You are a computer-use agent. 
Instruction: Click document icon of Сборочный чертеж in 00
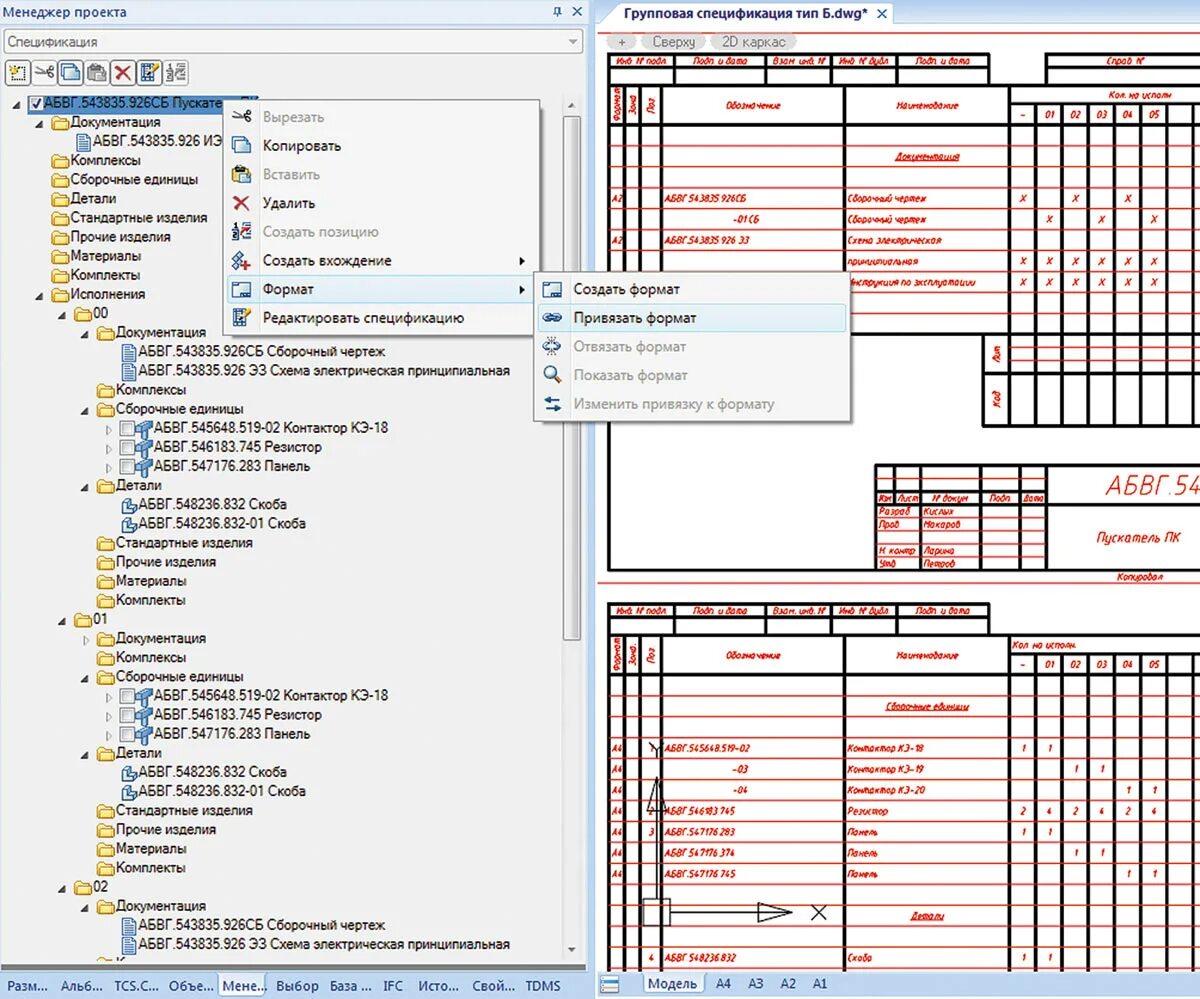tap(129, 352)
